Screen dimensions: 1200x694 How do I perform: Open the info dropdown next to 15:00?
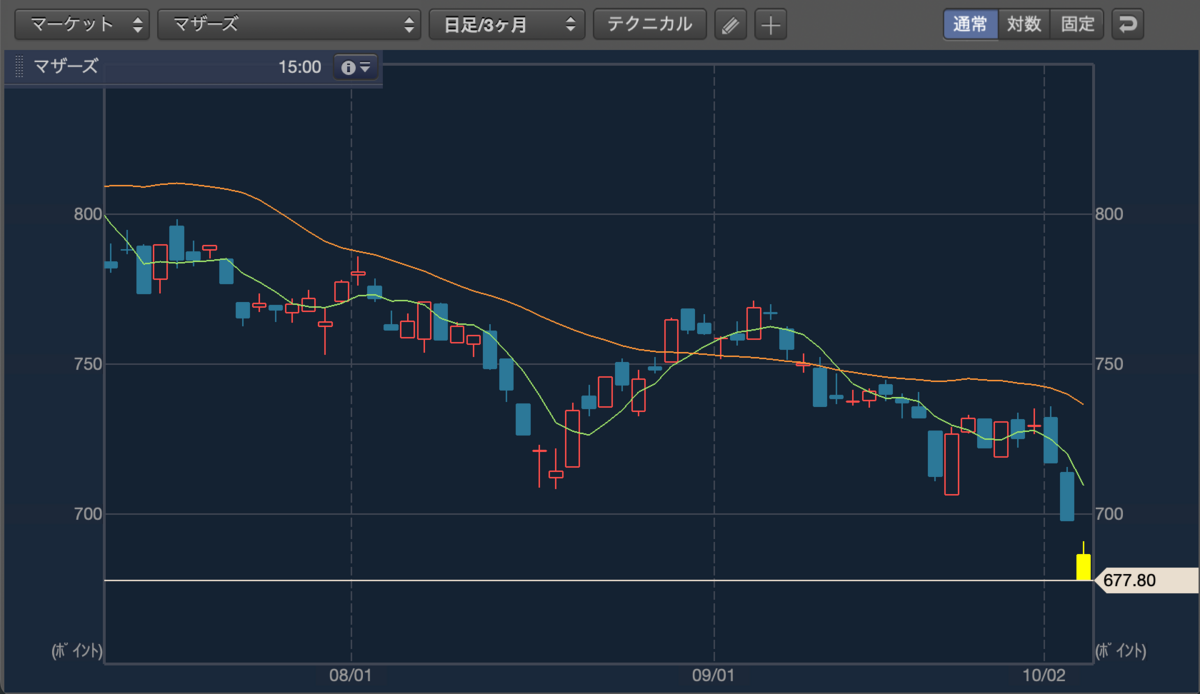point(356,68)
